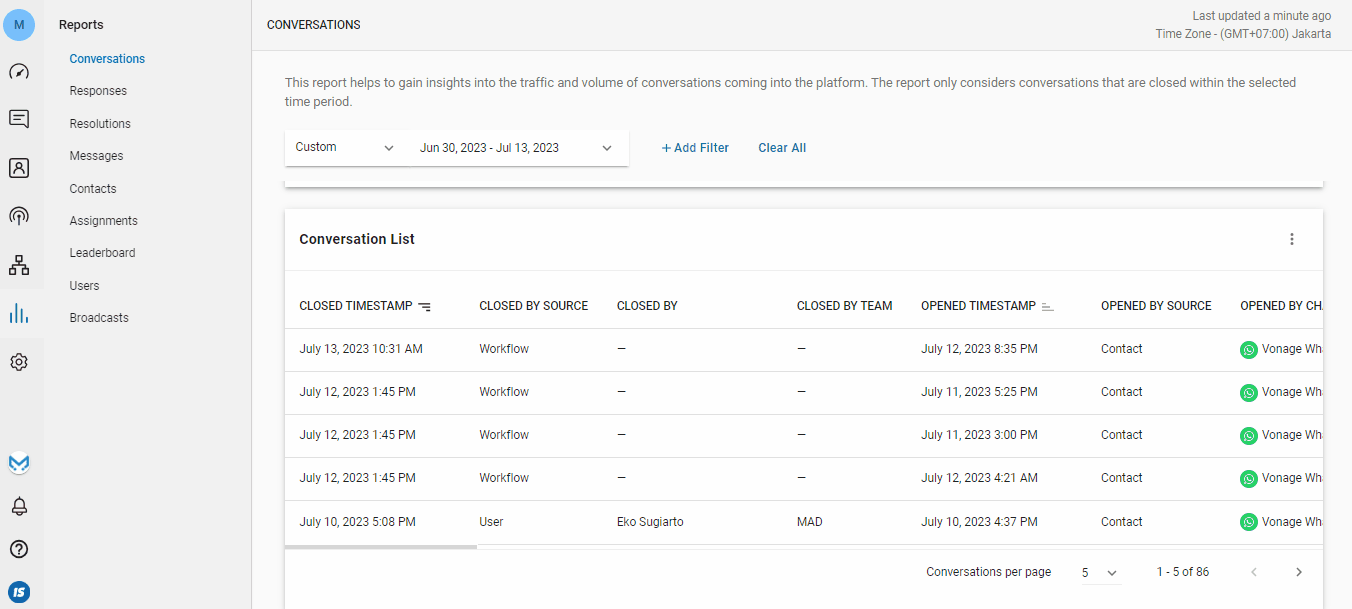Open the Broadcasts antenna icon in sidebar
Screen dimensions: 1352x609
(19, 216)
